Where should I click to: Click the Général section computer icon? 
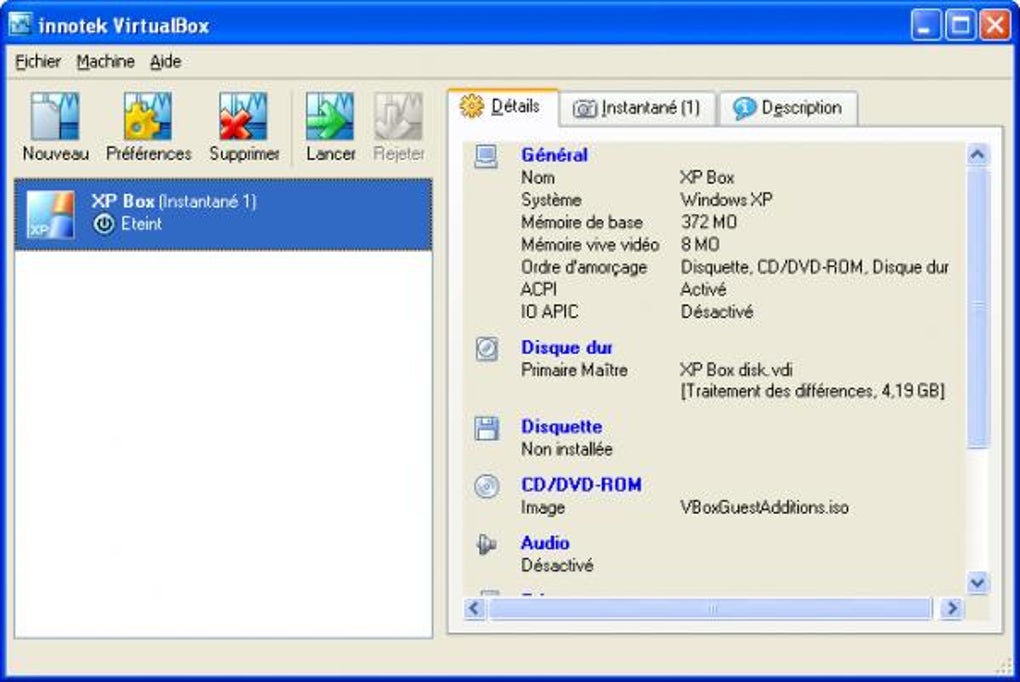point(486,156)
